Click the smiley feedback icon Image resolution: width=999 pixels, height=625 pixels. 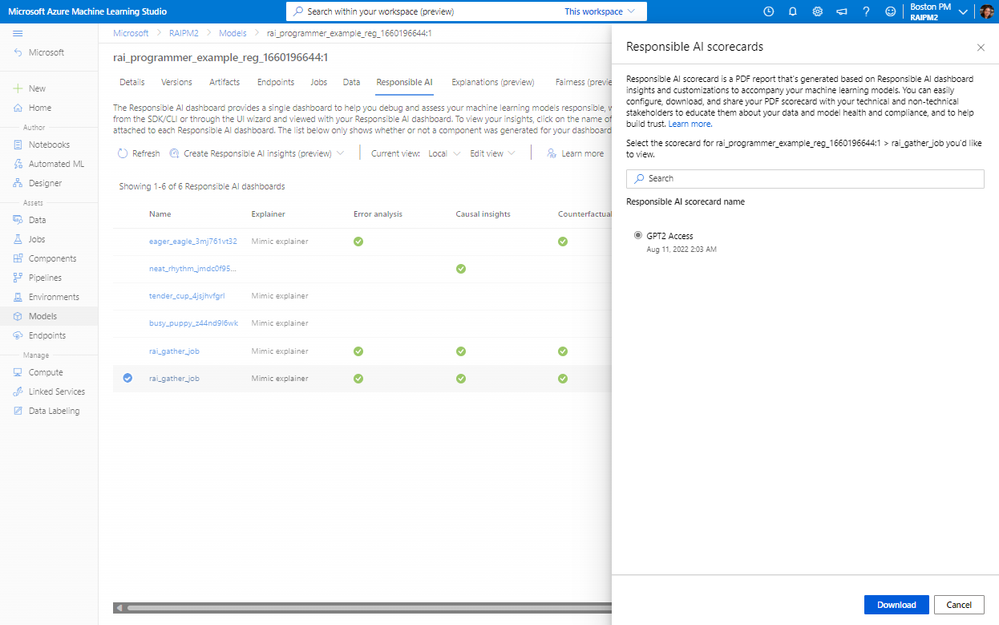(x=890, y=11)
